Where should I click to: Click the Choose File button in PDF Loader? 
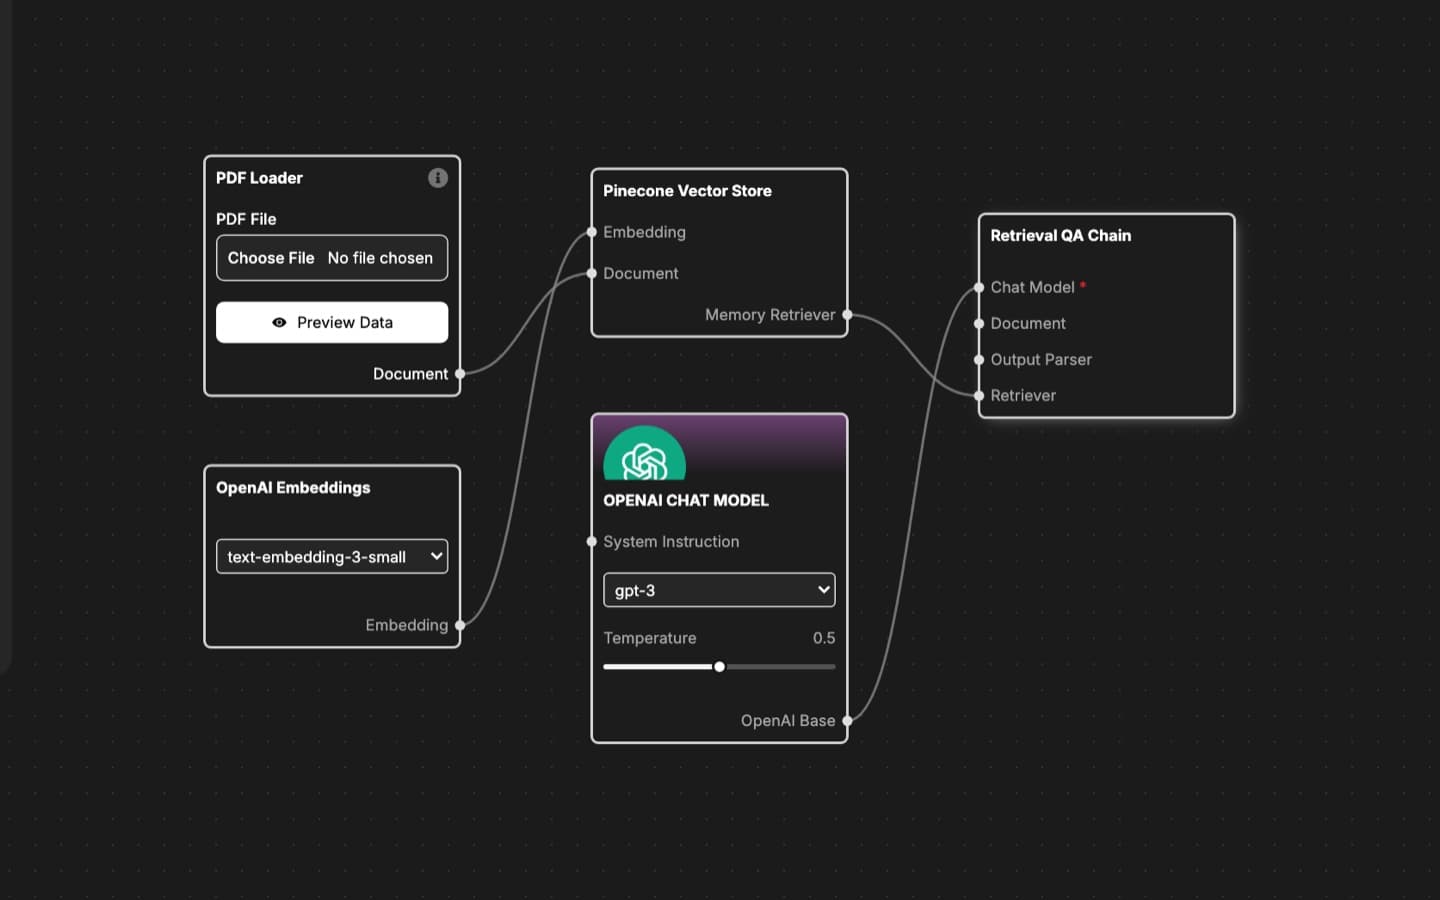pos(271,258)
